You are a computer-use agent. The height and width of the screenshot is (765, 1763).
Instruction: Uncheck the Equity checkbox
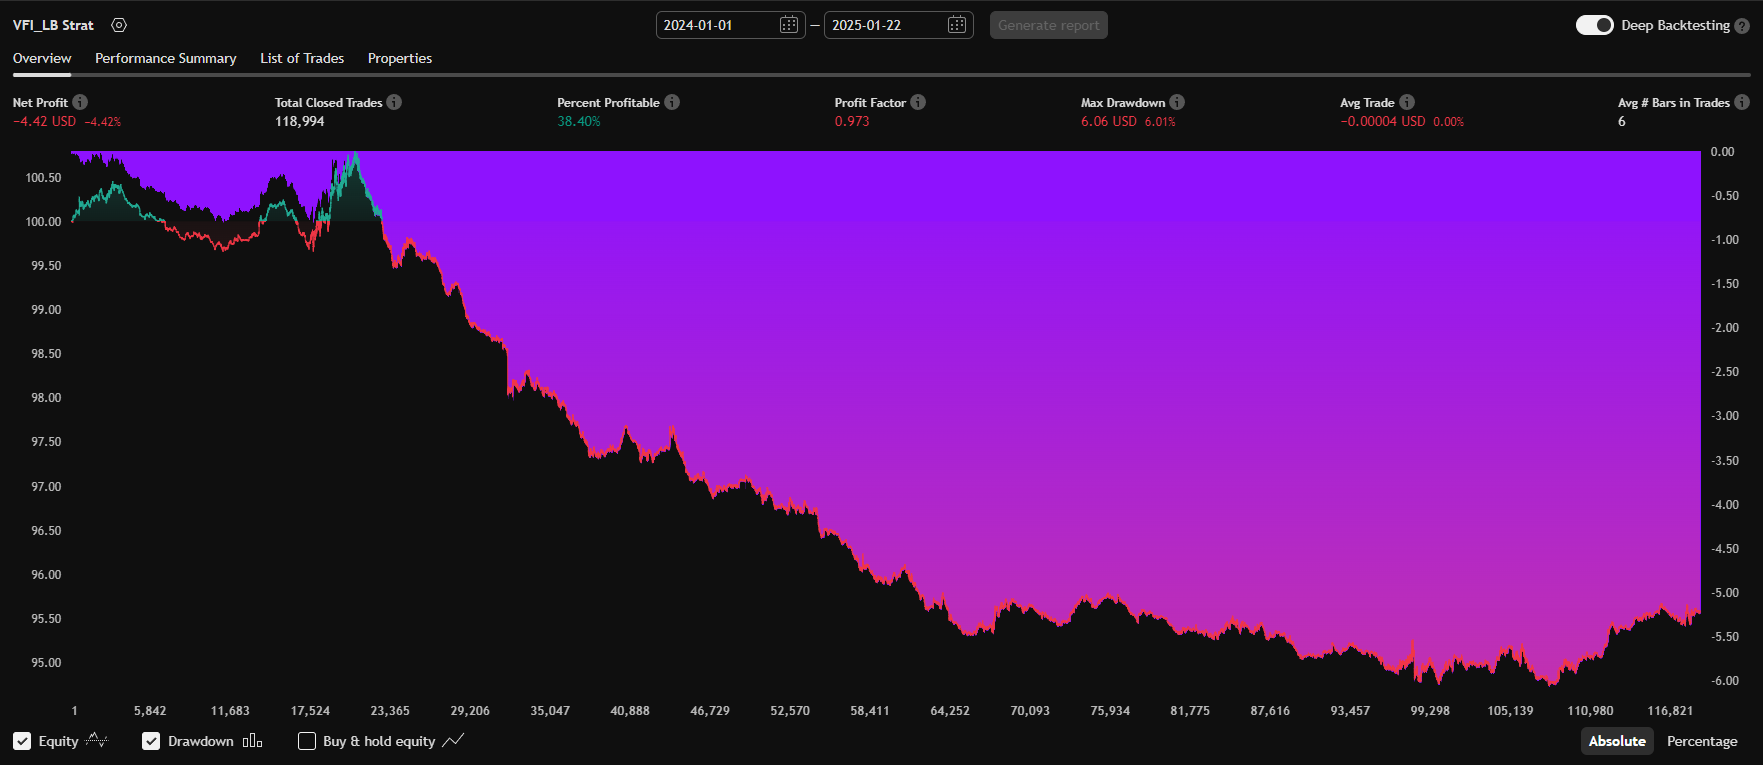[x=22, y=741]
